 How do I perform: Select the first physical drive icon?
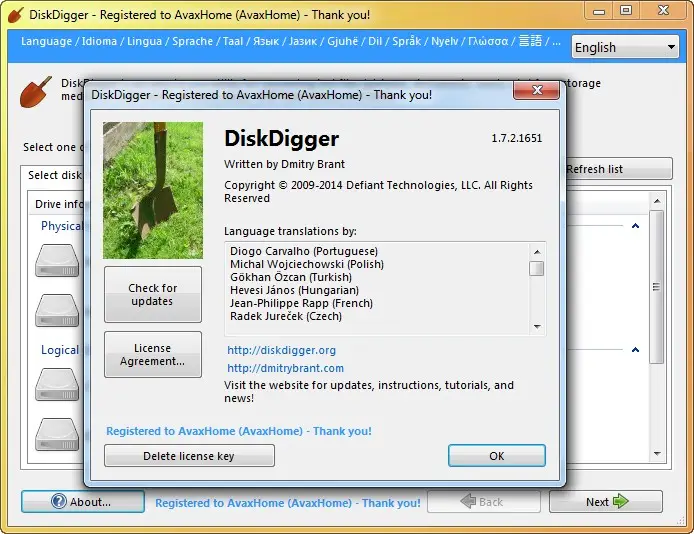57,261
